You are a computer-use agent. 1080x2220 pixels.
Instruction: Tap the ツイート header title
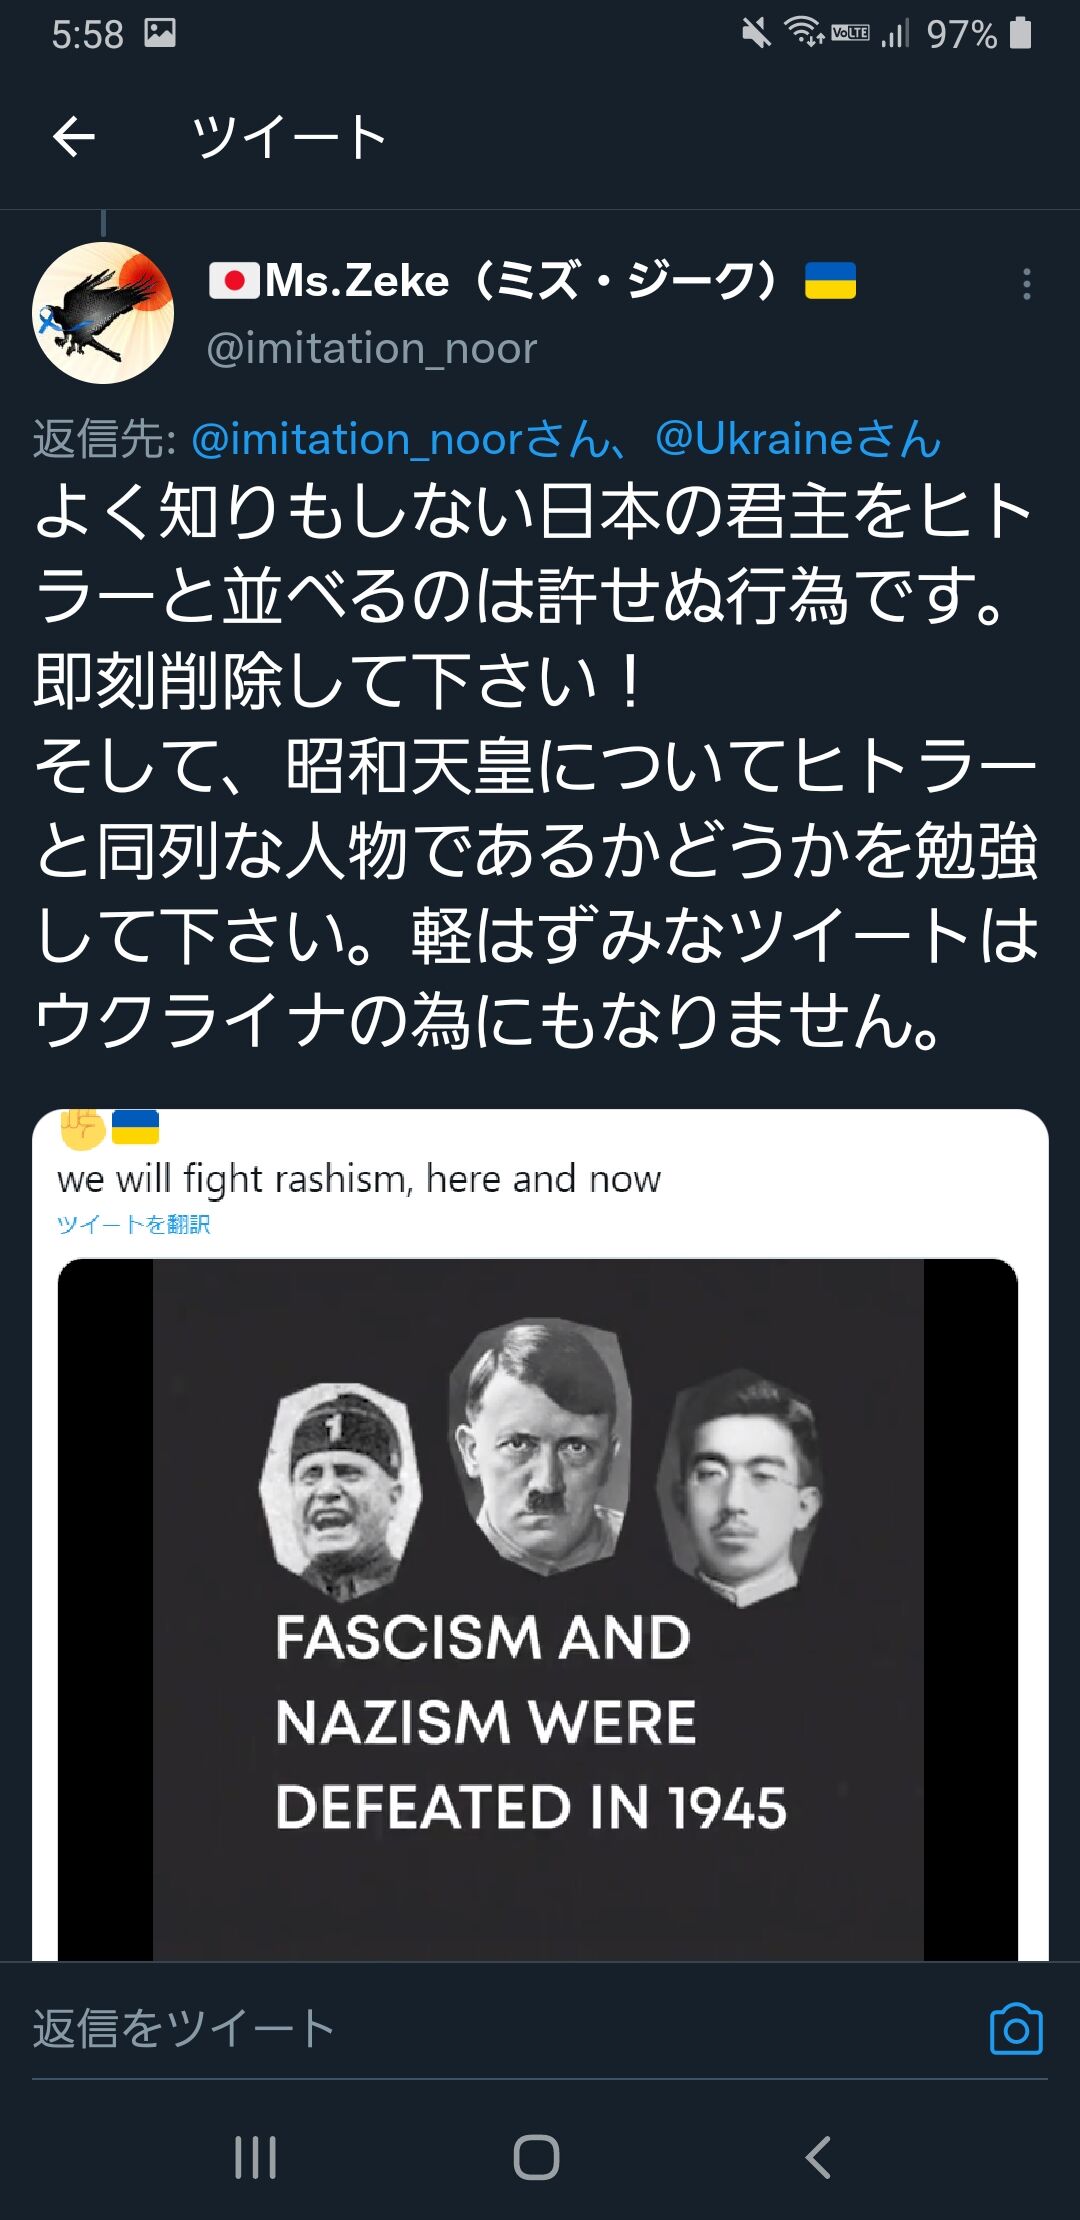[x=289, y=137]
